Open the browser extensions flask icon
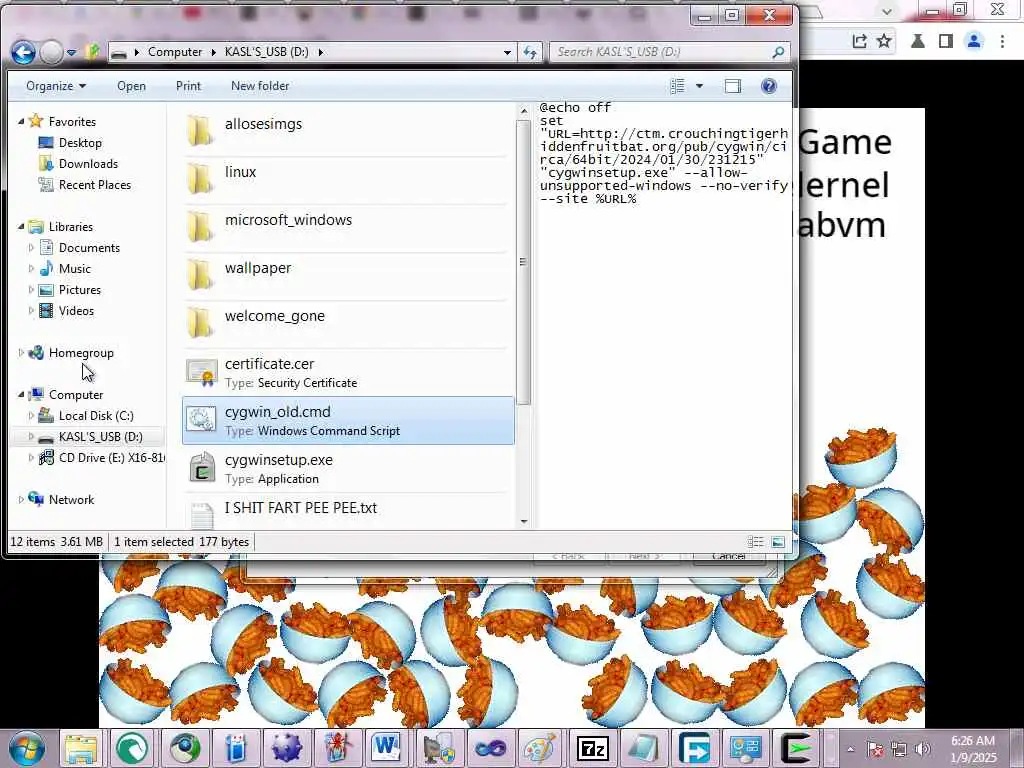1024x768 pixels. 918,41
